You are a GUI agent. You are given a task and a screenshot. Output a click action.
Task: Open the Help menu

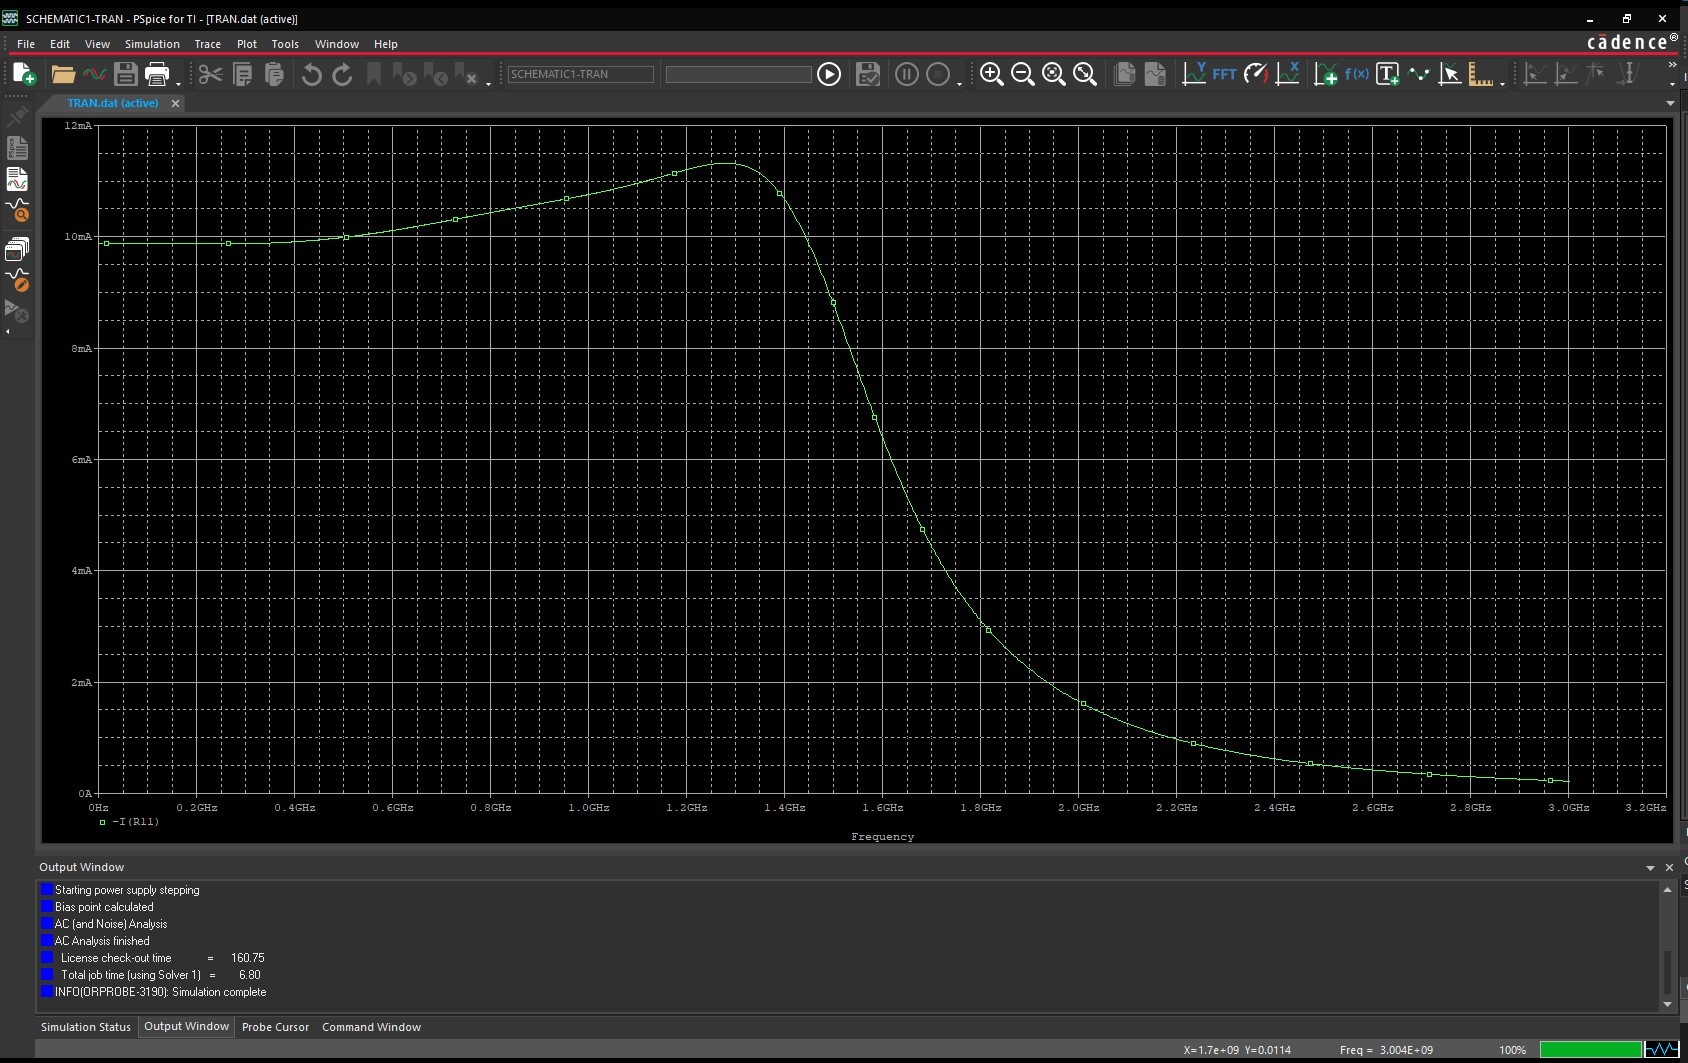386,44
